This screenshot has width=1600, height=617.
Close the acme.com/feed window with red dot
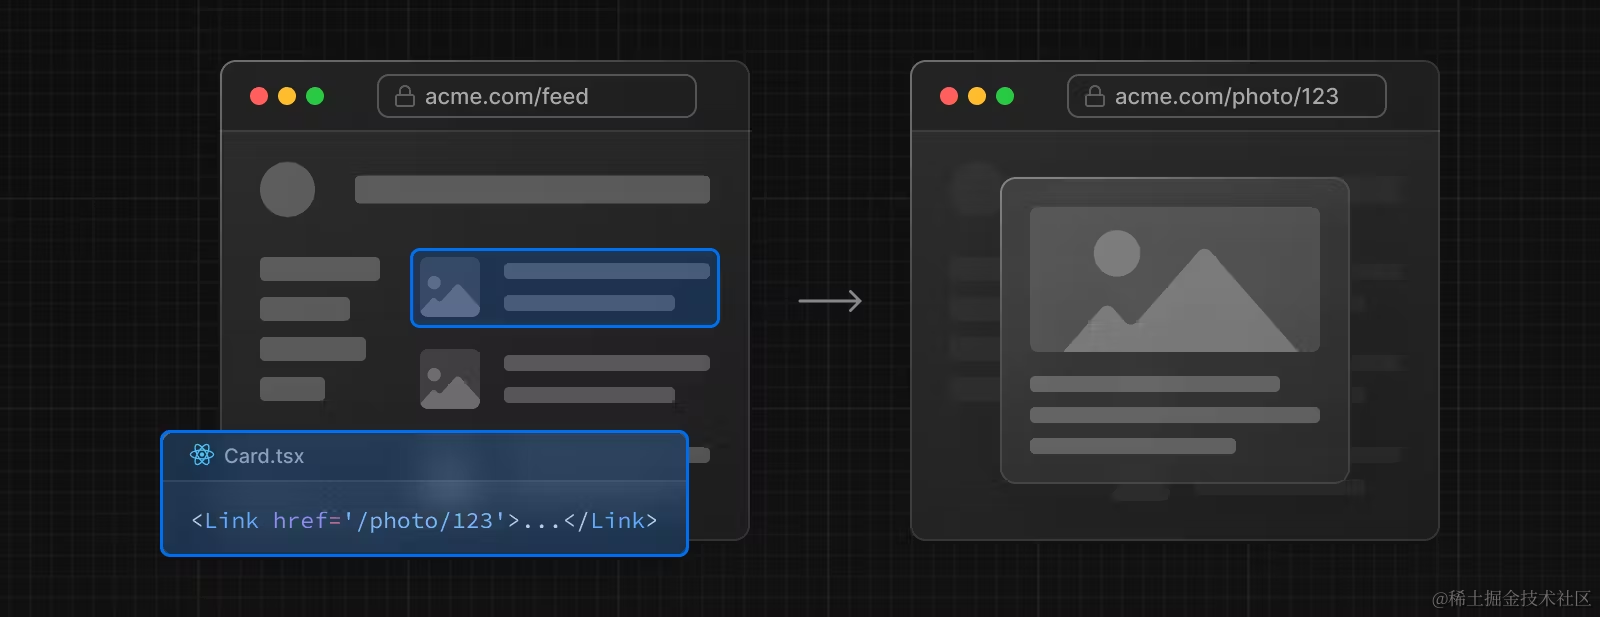coord(259,96)
